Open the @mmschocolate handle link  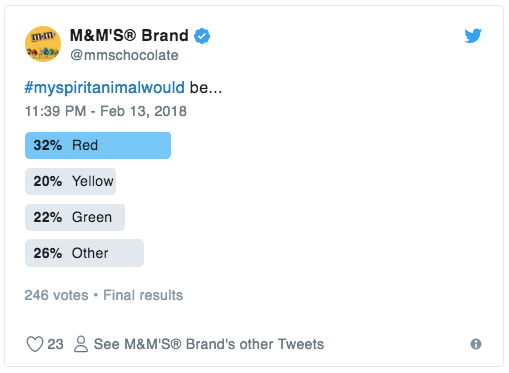(x=124, y=55)
